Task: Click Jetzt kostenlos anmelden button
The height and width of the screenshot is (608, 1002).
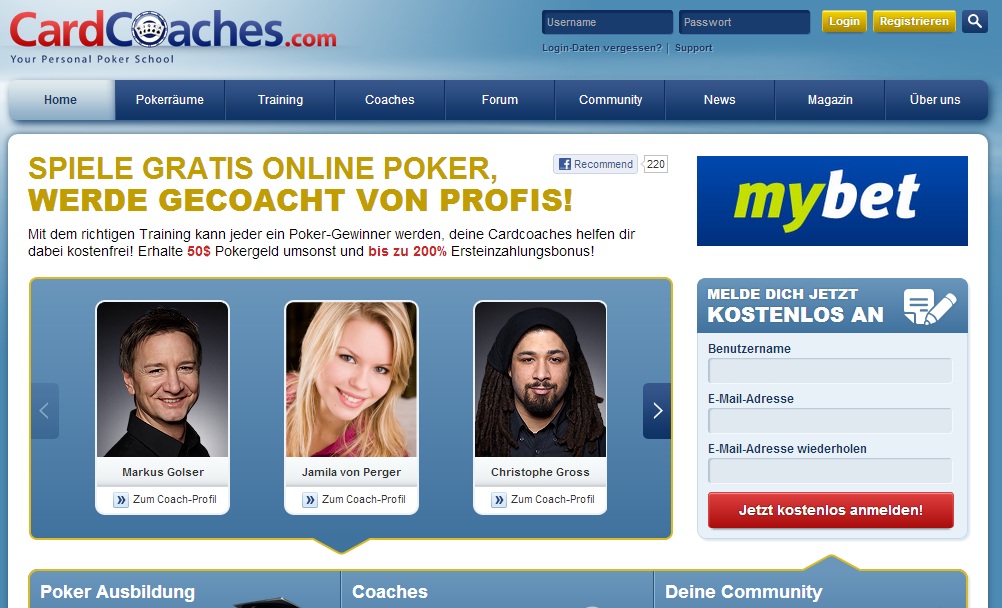Action: (x=831, y=510)
